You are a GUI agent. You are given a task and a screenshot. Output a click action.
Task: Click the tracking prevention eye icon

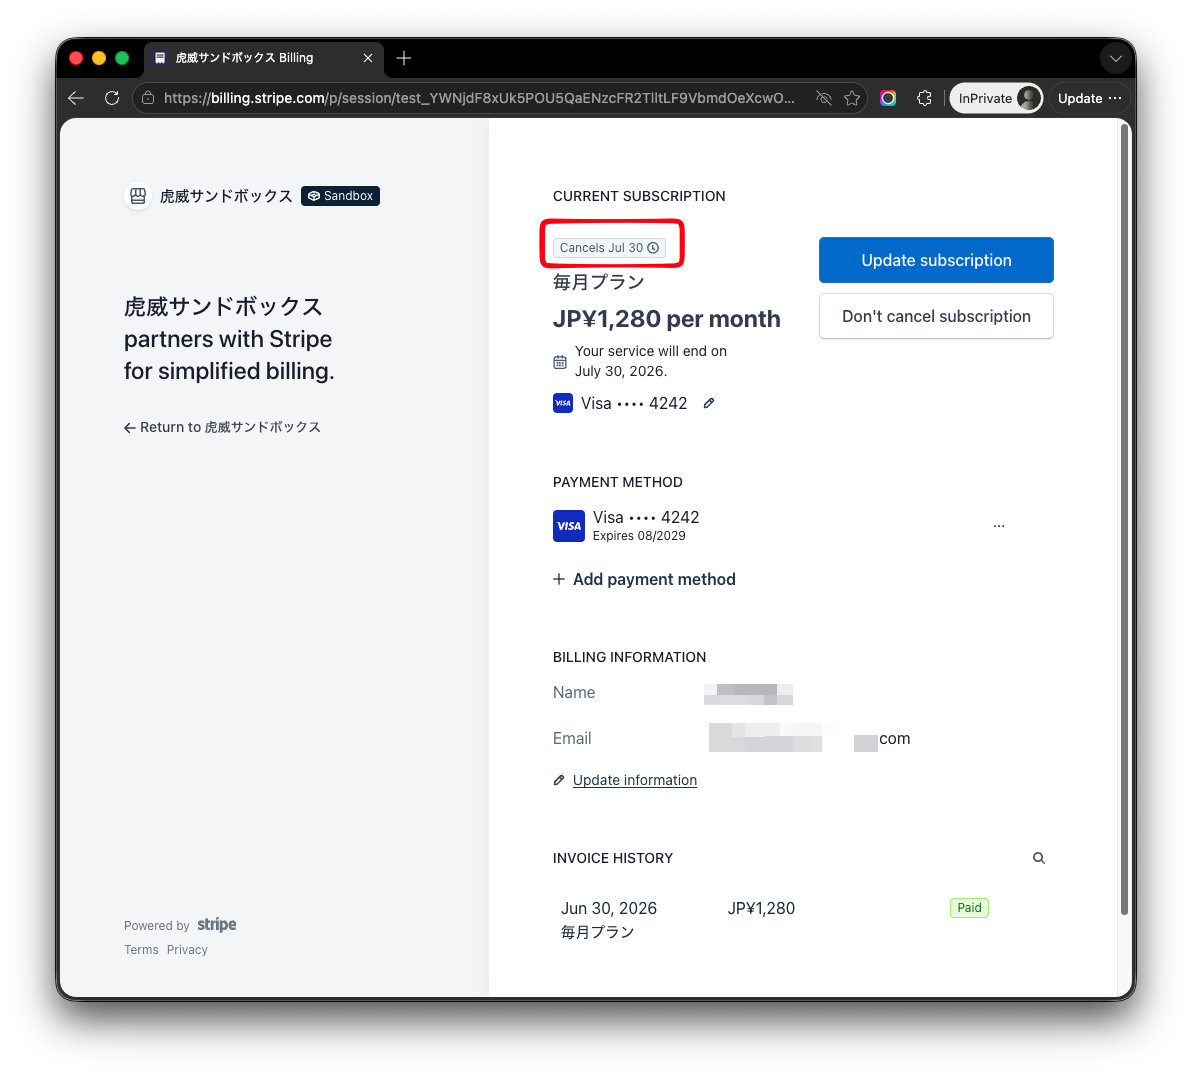click(x=823, y=98)
